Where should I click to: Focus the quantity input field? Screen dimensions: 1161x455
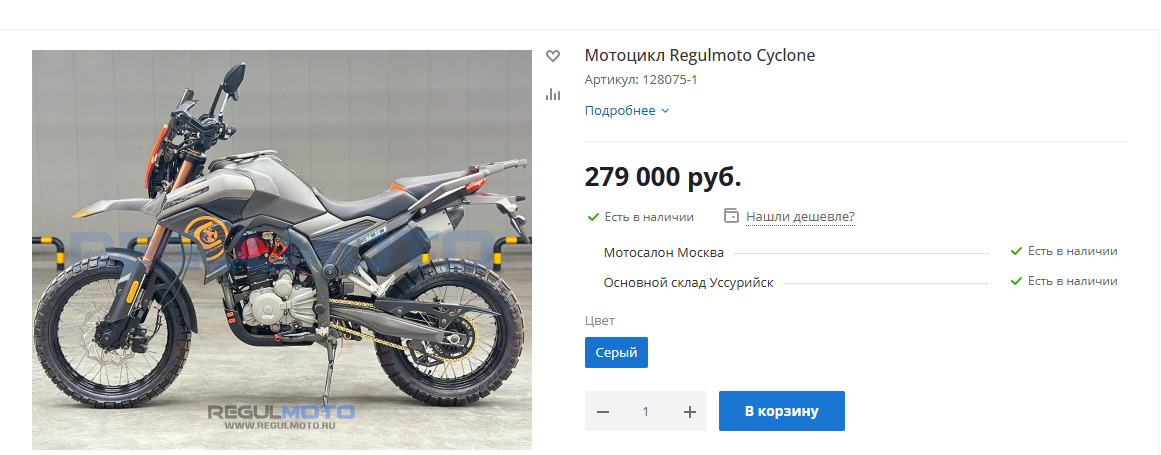[646, 411]
